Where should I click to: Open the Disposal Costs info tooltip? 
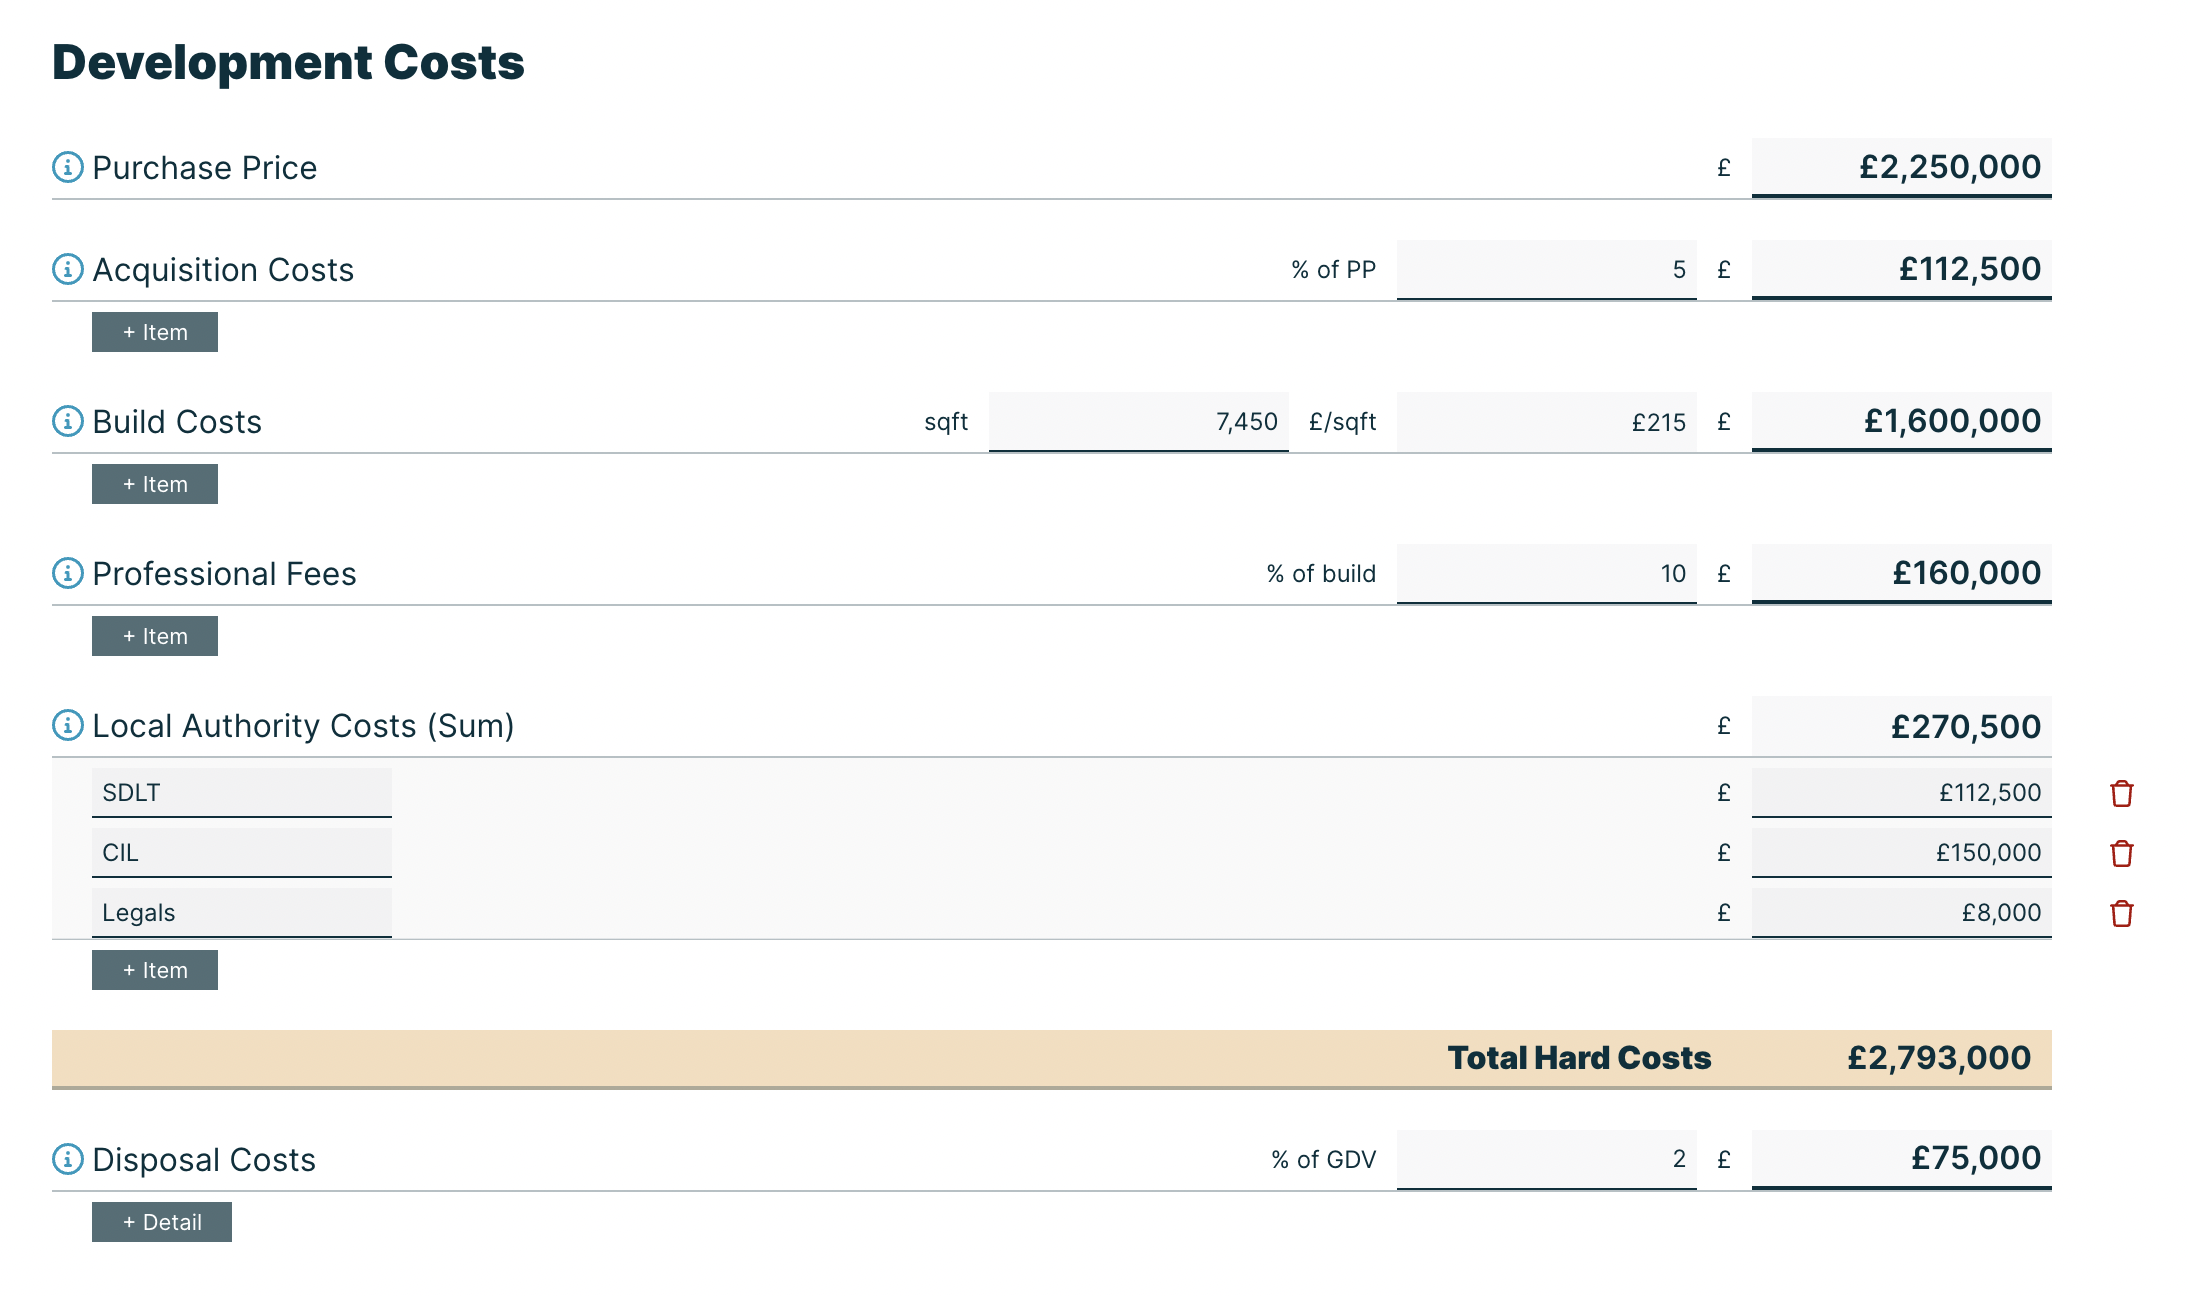(x=66, y=1160)
